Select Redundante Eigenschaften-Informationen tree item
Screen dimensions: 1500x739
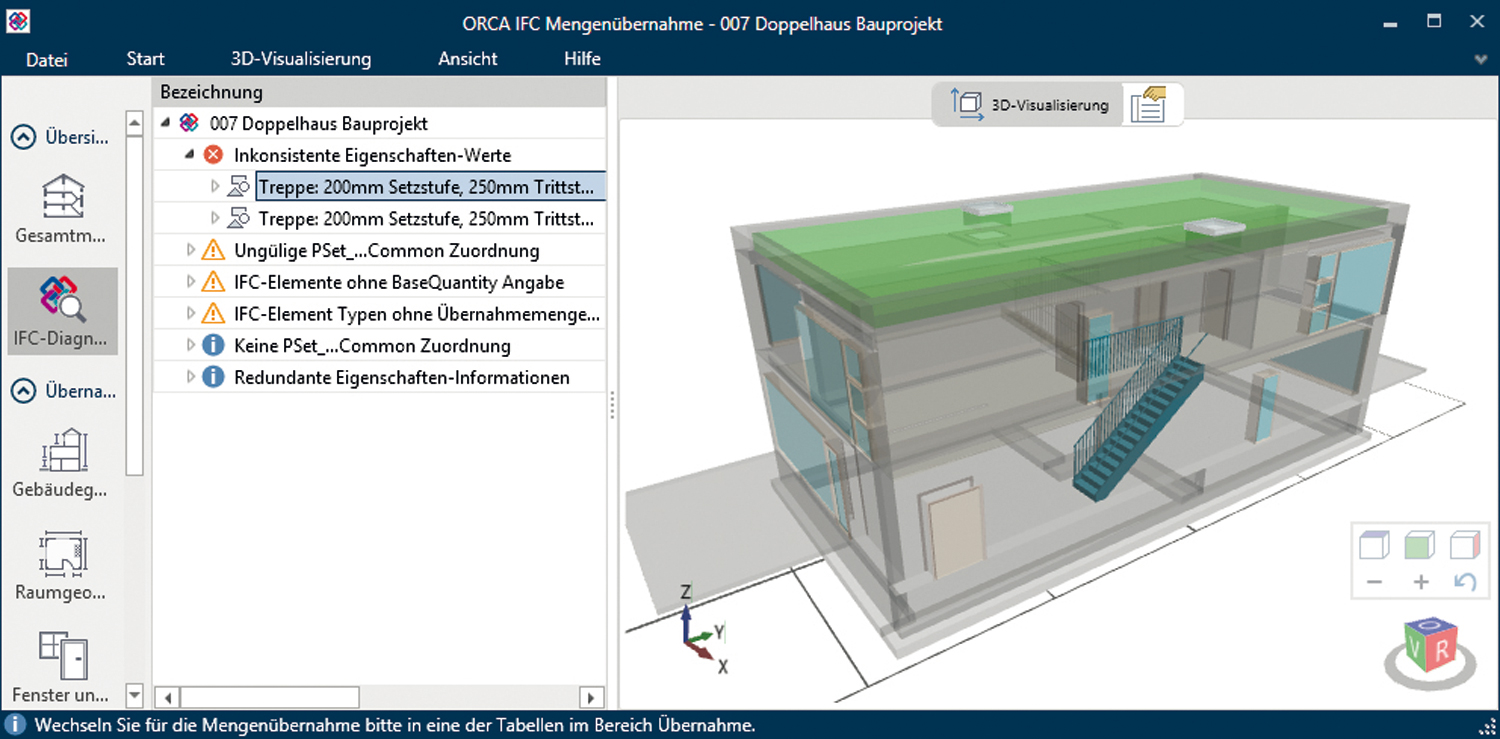(401, 377)
